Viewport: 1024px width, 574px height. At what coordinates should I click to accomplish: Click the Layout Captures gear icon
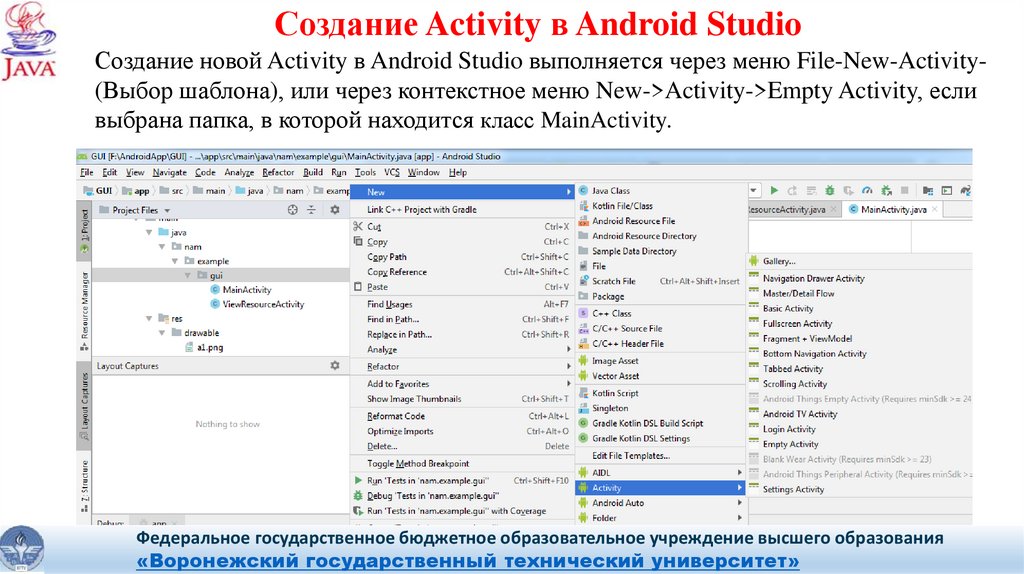point(335,366)
